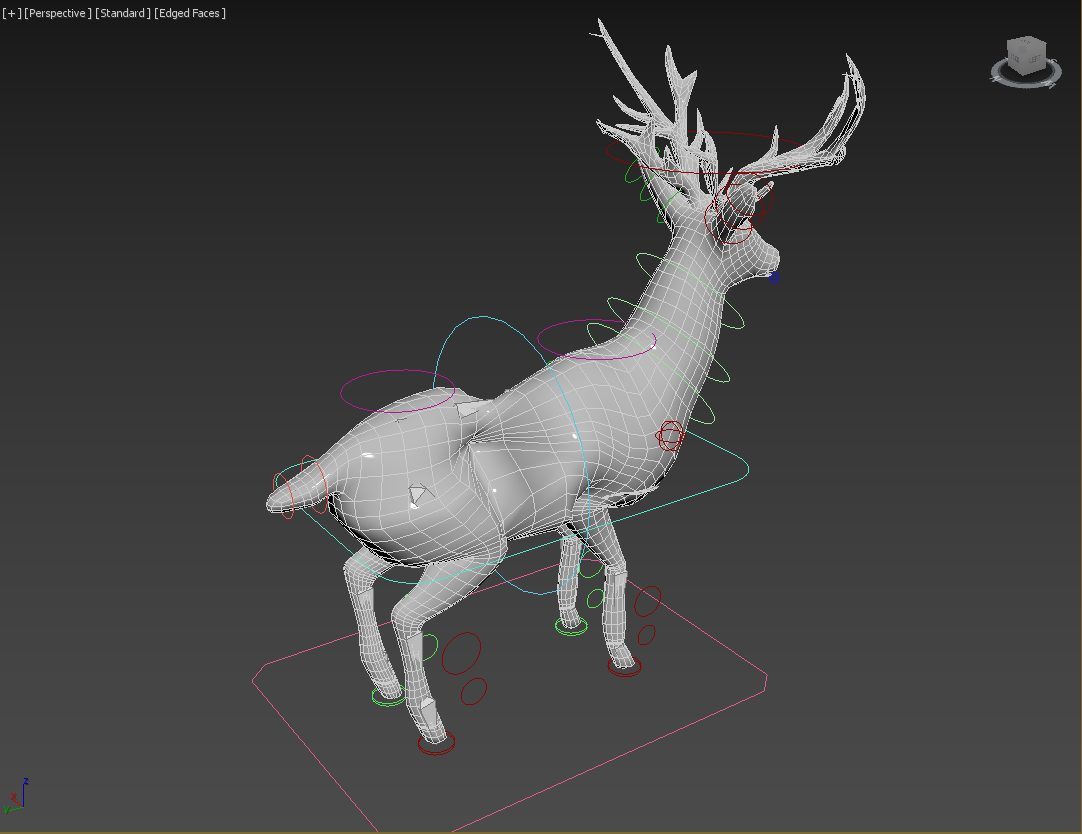
Task: Click the ViewCube to reorient the view
Action: click(x=1026, y=57)
